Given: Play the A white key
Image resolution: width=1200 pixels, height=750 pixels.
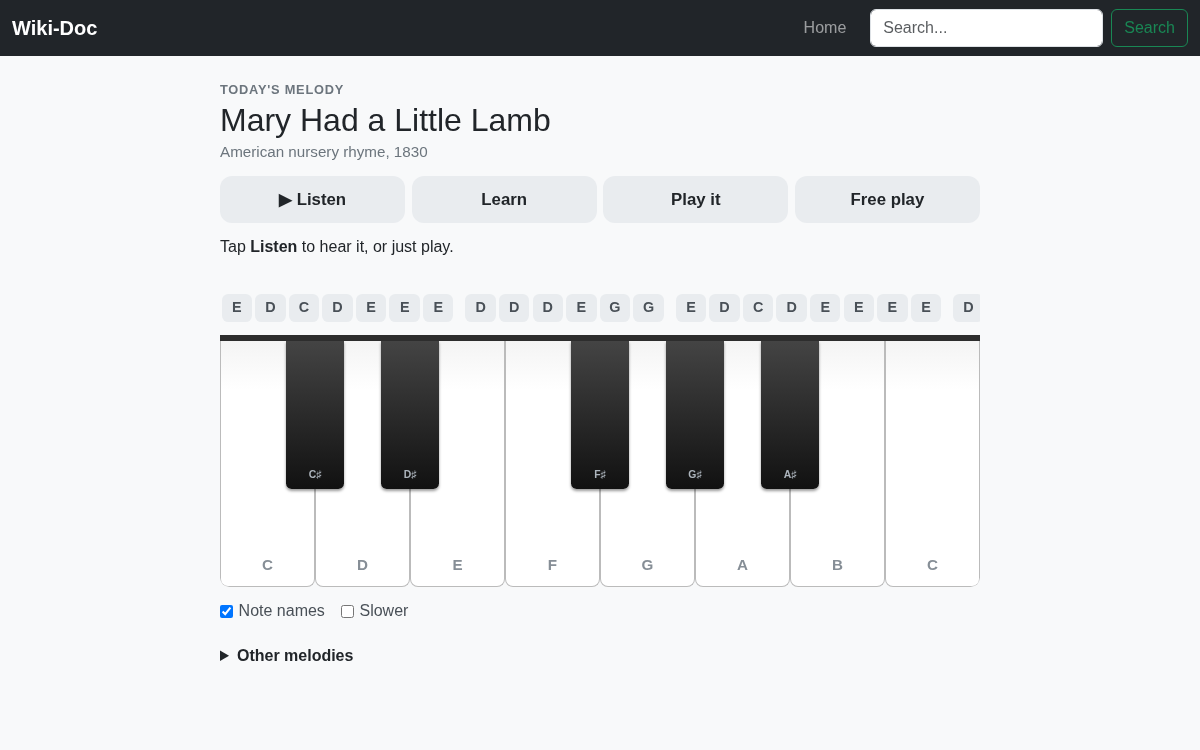Looking at the screenshot, I should click(x=742, y=540).
